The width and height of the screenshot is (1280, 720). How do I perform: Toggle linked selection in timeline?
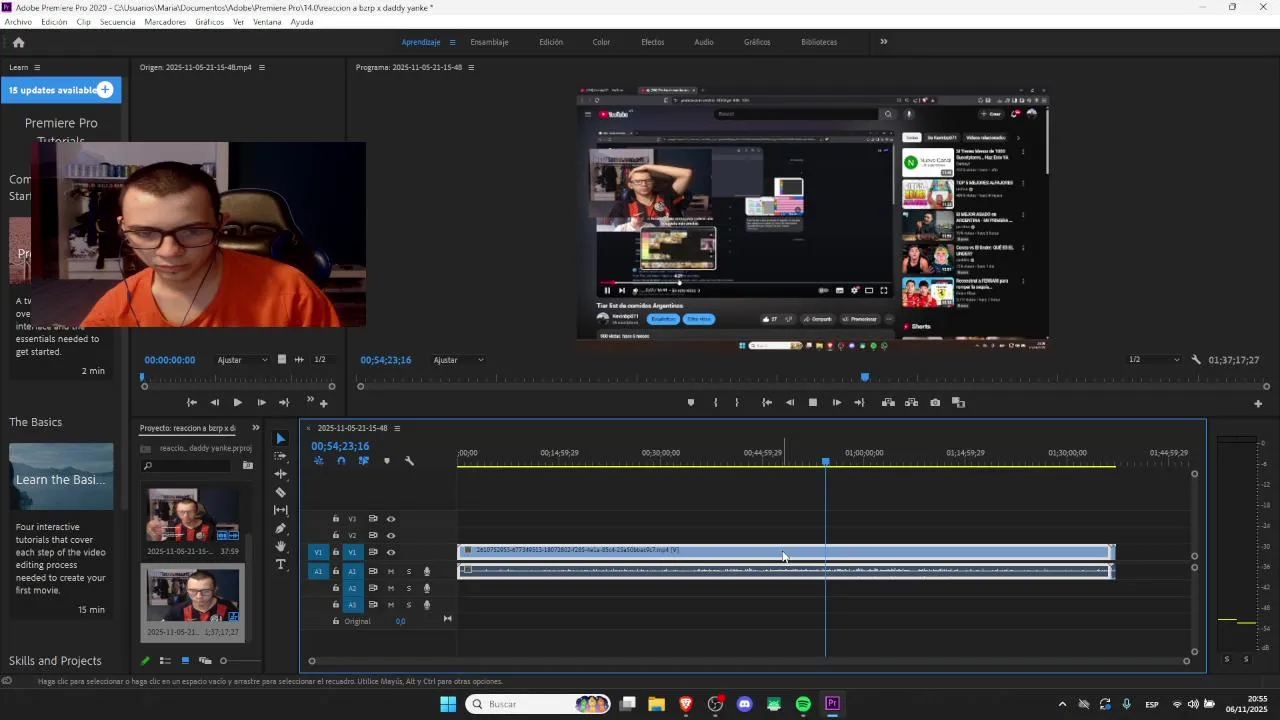point(363,461)
